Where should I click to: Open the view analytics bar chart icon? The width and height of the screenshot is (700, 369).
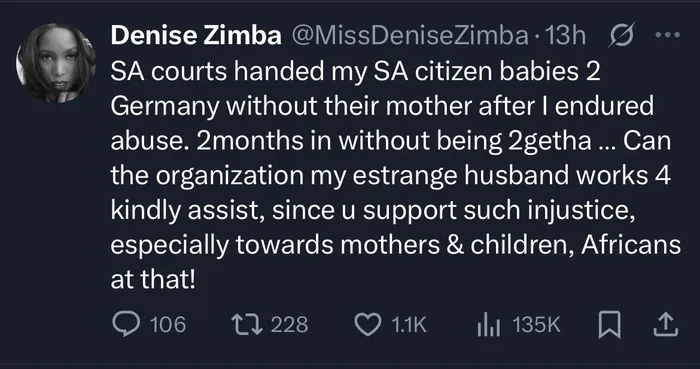[x=489, y=324]
